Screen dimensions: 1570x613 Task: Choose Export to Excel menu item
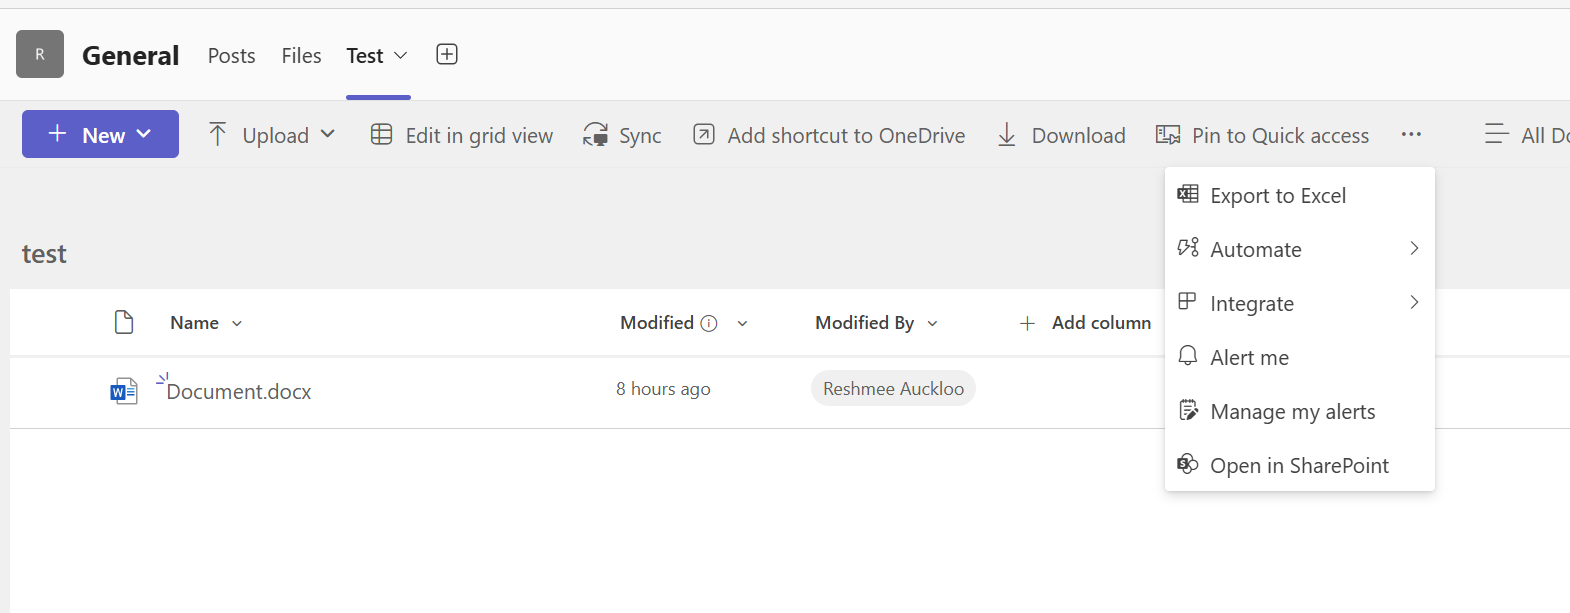(1300, 196)
